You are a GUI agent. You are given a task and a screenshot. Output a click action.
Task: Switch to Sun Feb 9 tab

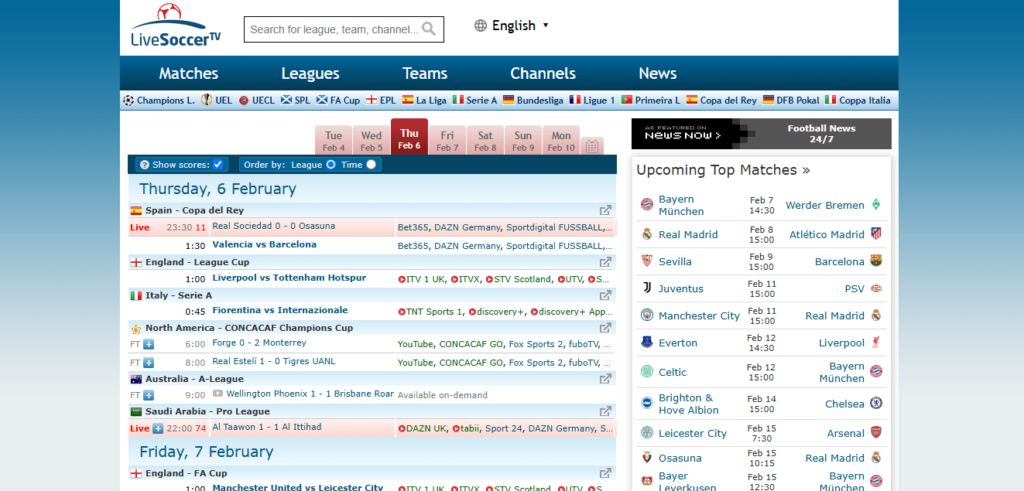523,140
